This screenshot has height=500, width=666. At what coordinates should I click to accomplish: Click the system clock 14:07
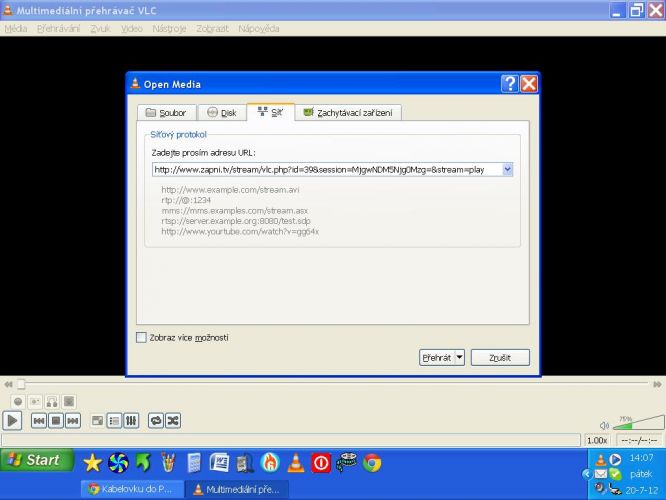[641, 458]
